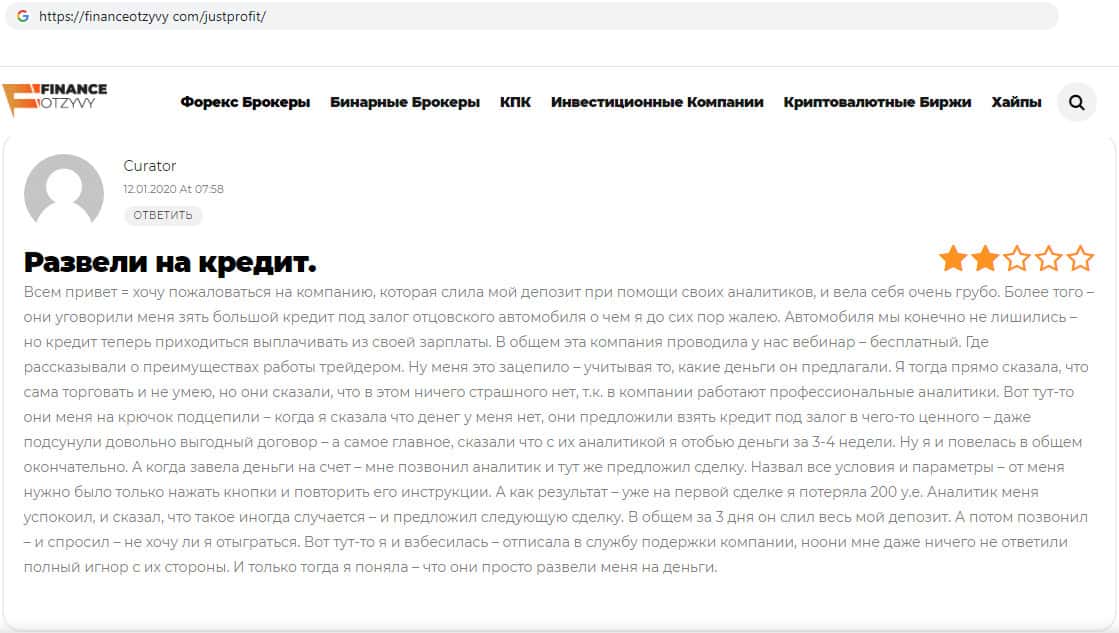Open Криптовалютные Биржи menu item
This screenshot has height=633, width=1119.
tap(877, 102)
